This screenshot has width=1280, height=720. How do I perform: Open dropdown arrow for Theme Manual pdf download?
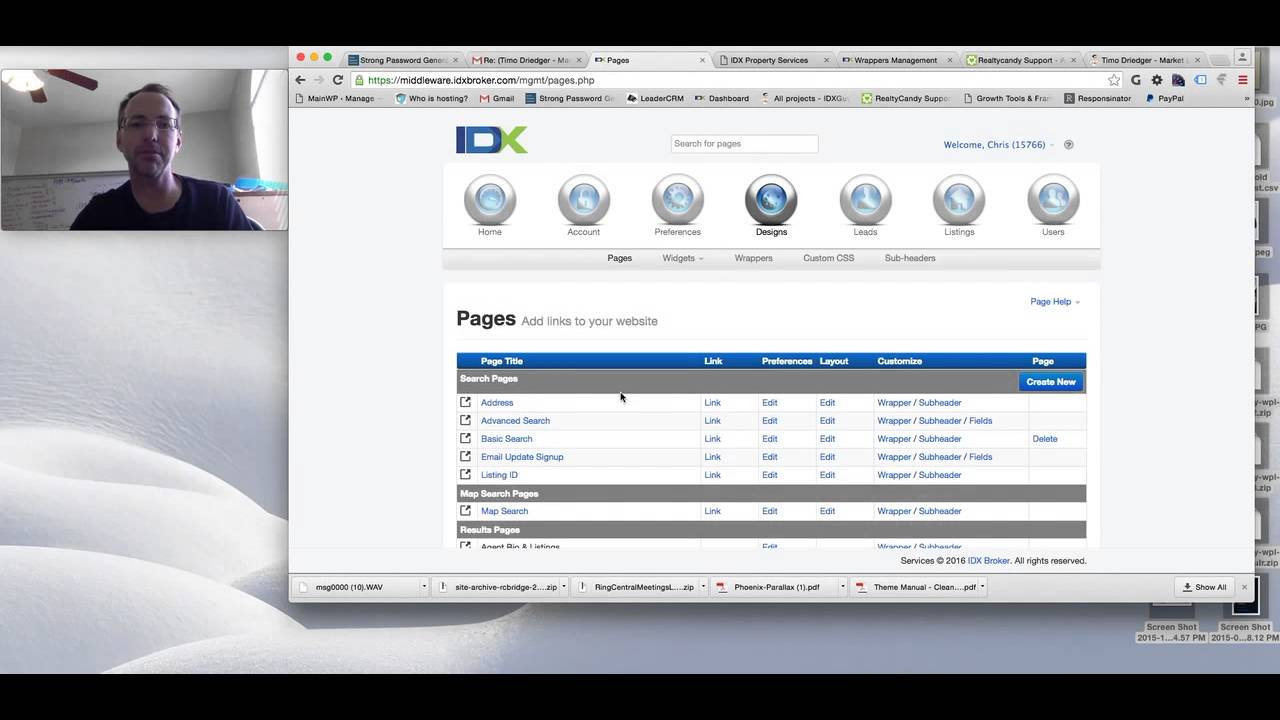tap(982, 587)
